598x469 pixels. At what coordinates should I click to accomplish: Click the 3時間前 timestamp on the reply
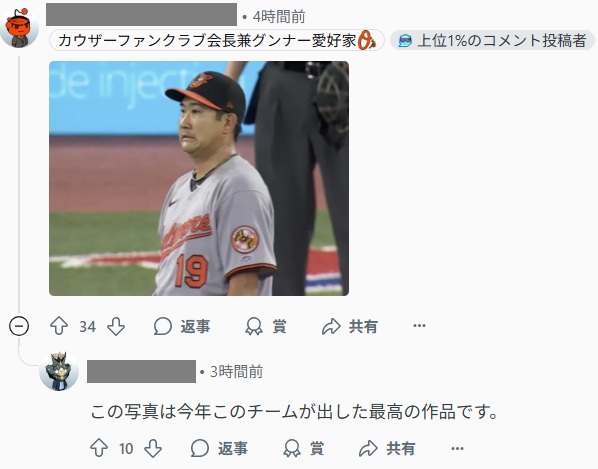coord(236,371)
